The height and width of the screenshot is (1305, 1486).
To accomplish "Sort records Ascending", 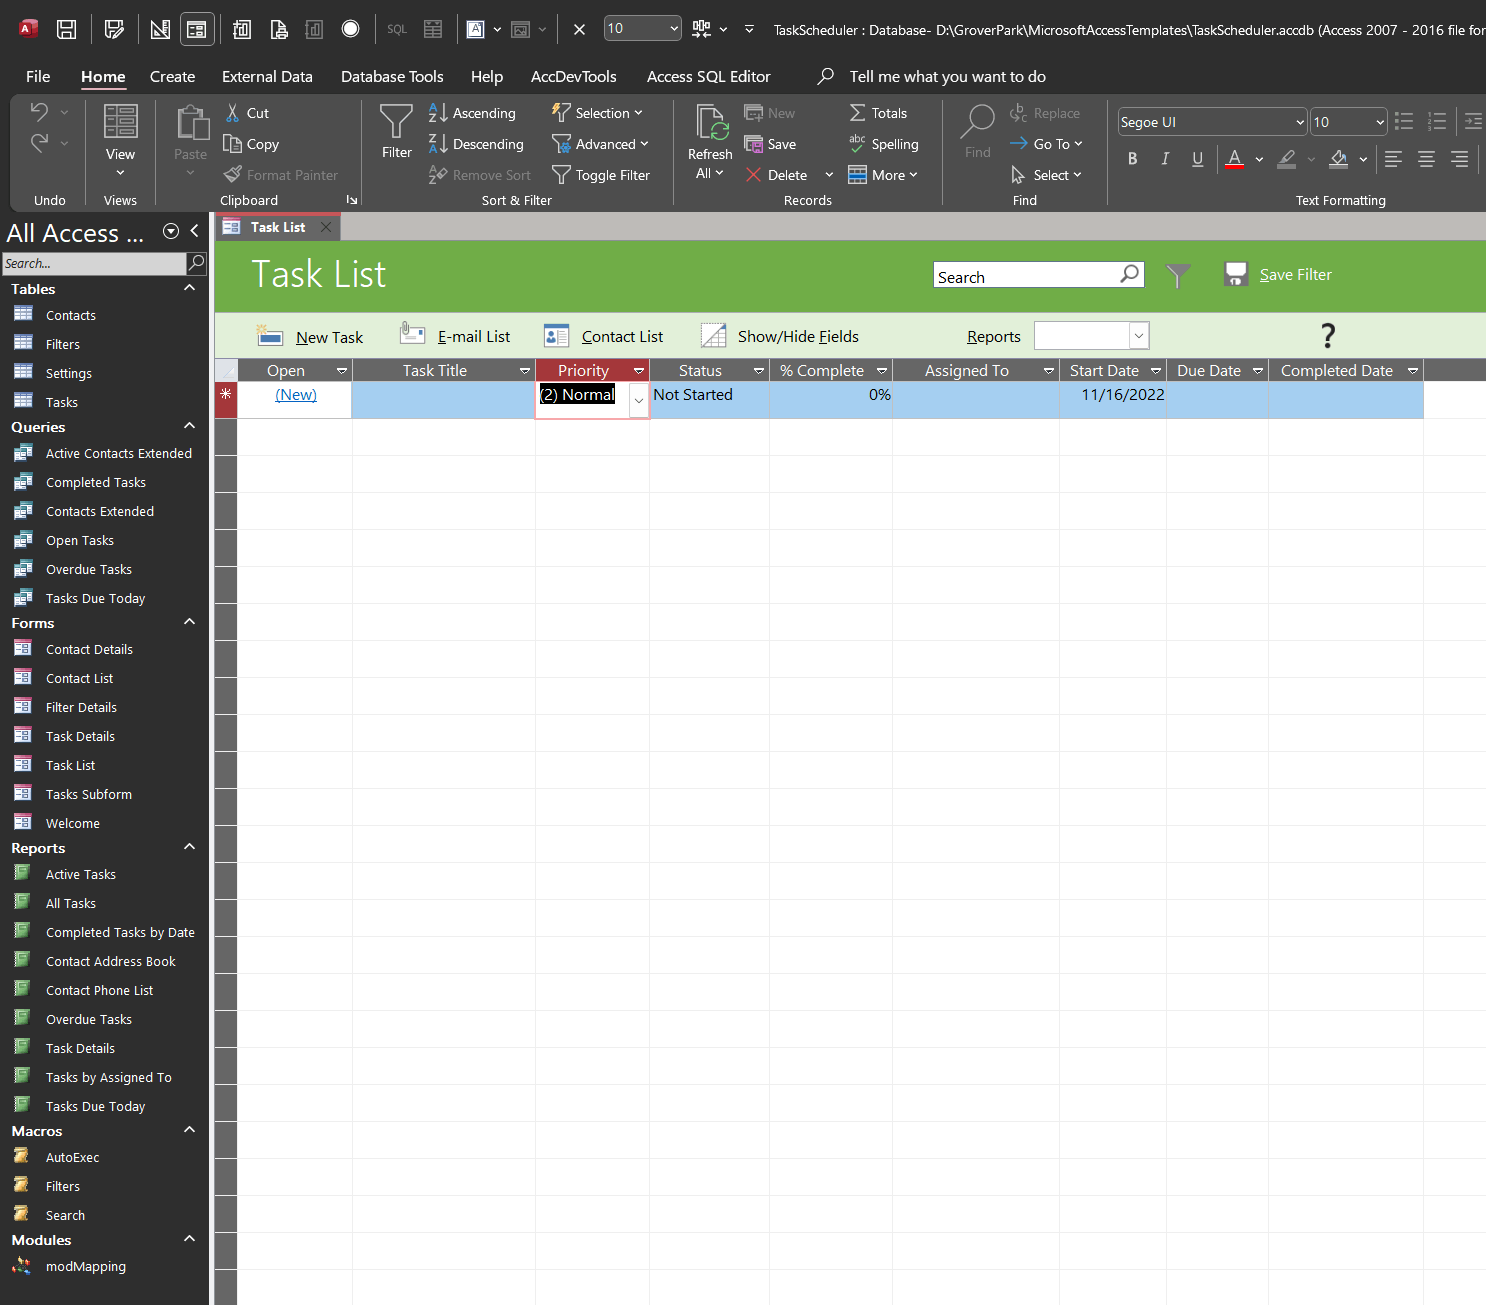I will tap(472, 113).
